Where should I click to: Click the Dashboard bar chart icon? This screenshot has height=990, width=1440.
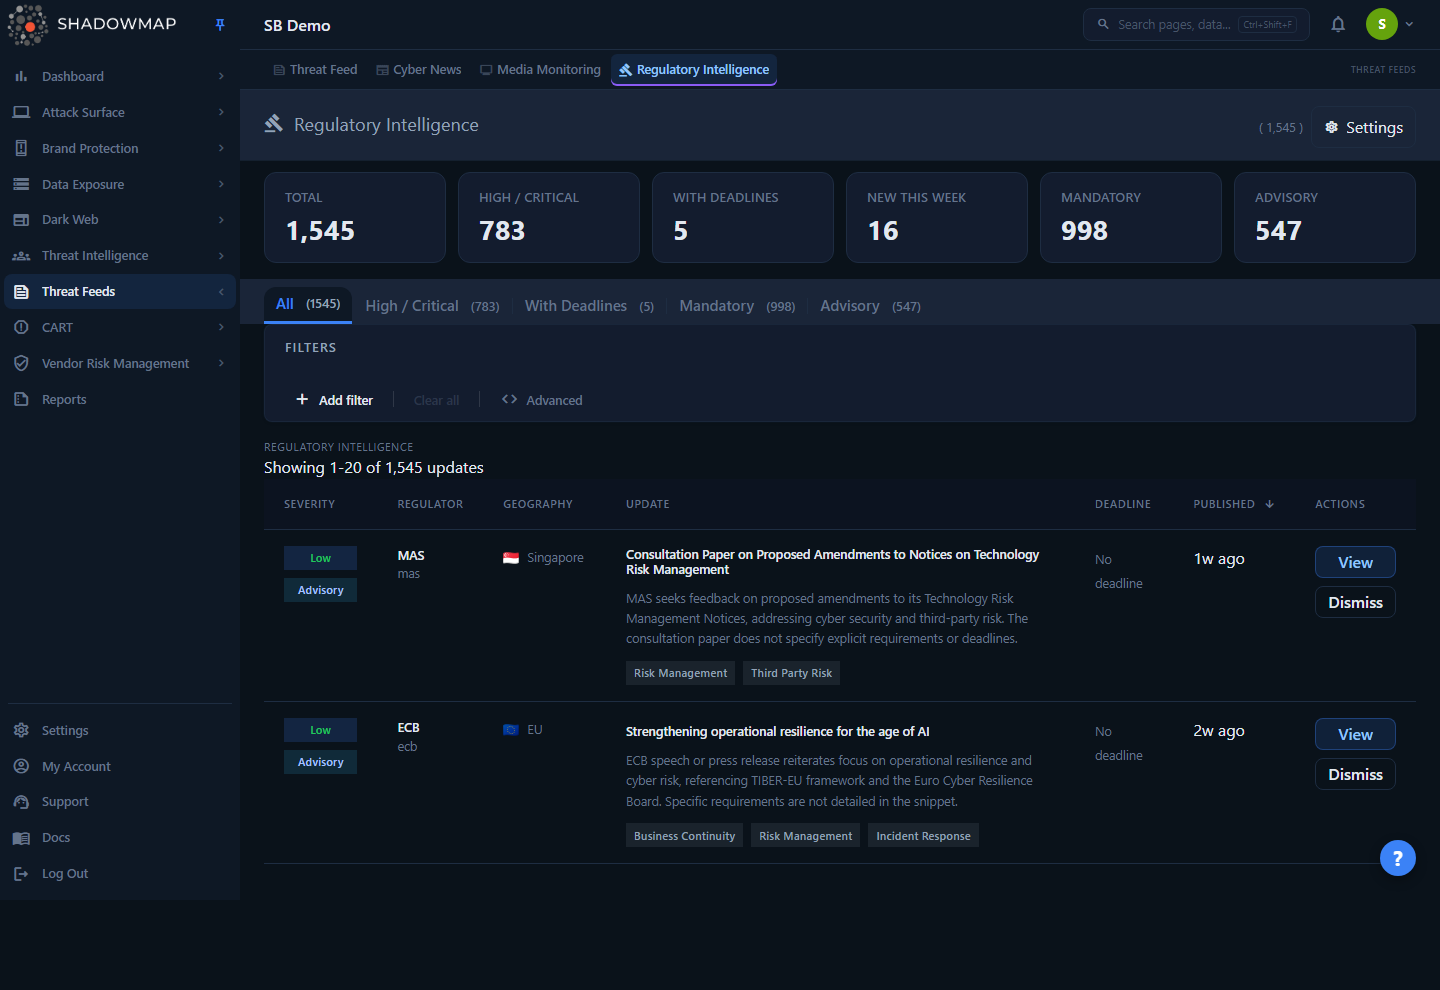(21, 76)
